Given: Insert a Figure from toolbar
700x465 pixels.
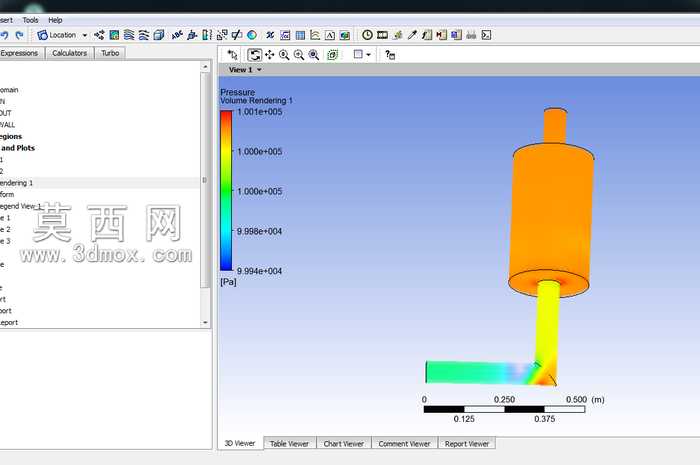Looking at the screenshot, I should 345,35.
